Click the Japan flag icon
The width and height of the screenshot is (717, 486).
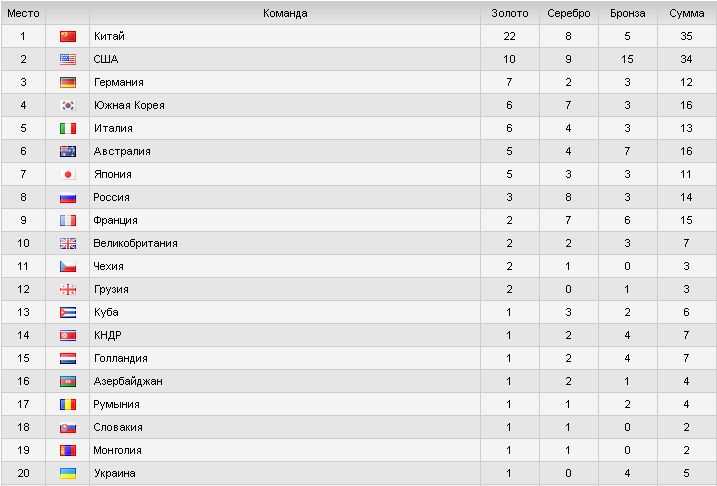[68, 174]
